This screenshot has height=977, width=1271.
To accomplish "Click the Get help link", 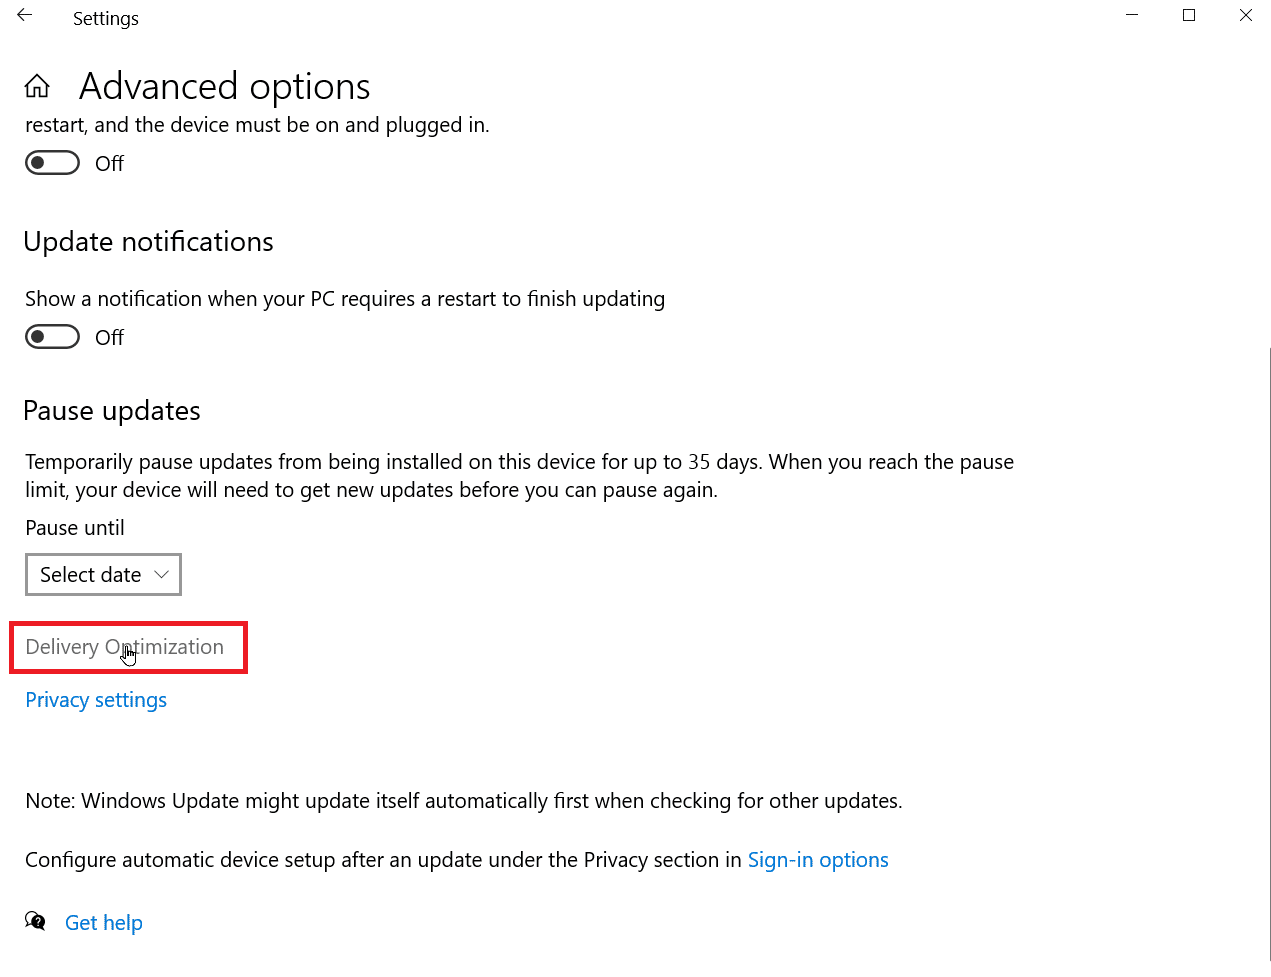I will 104,923.
